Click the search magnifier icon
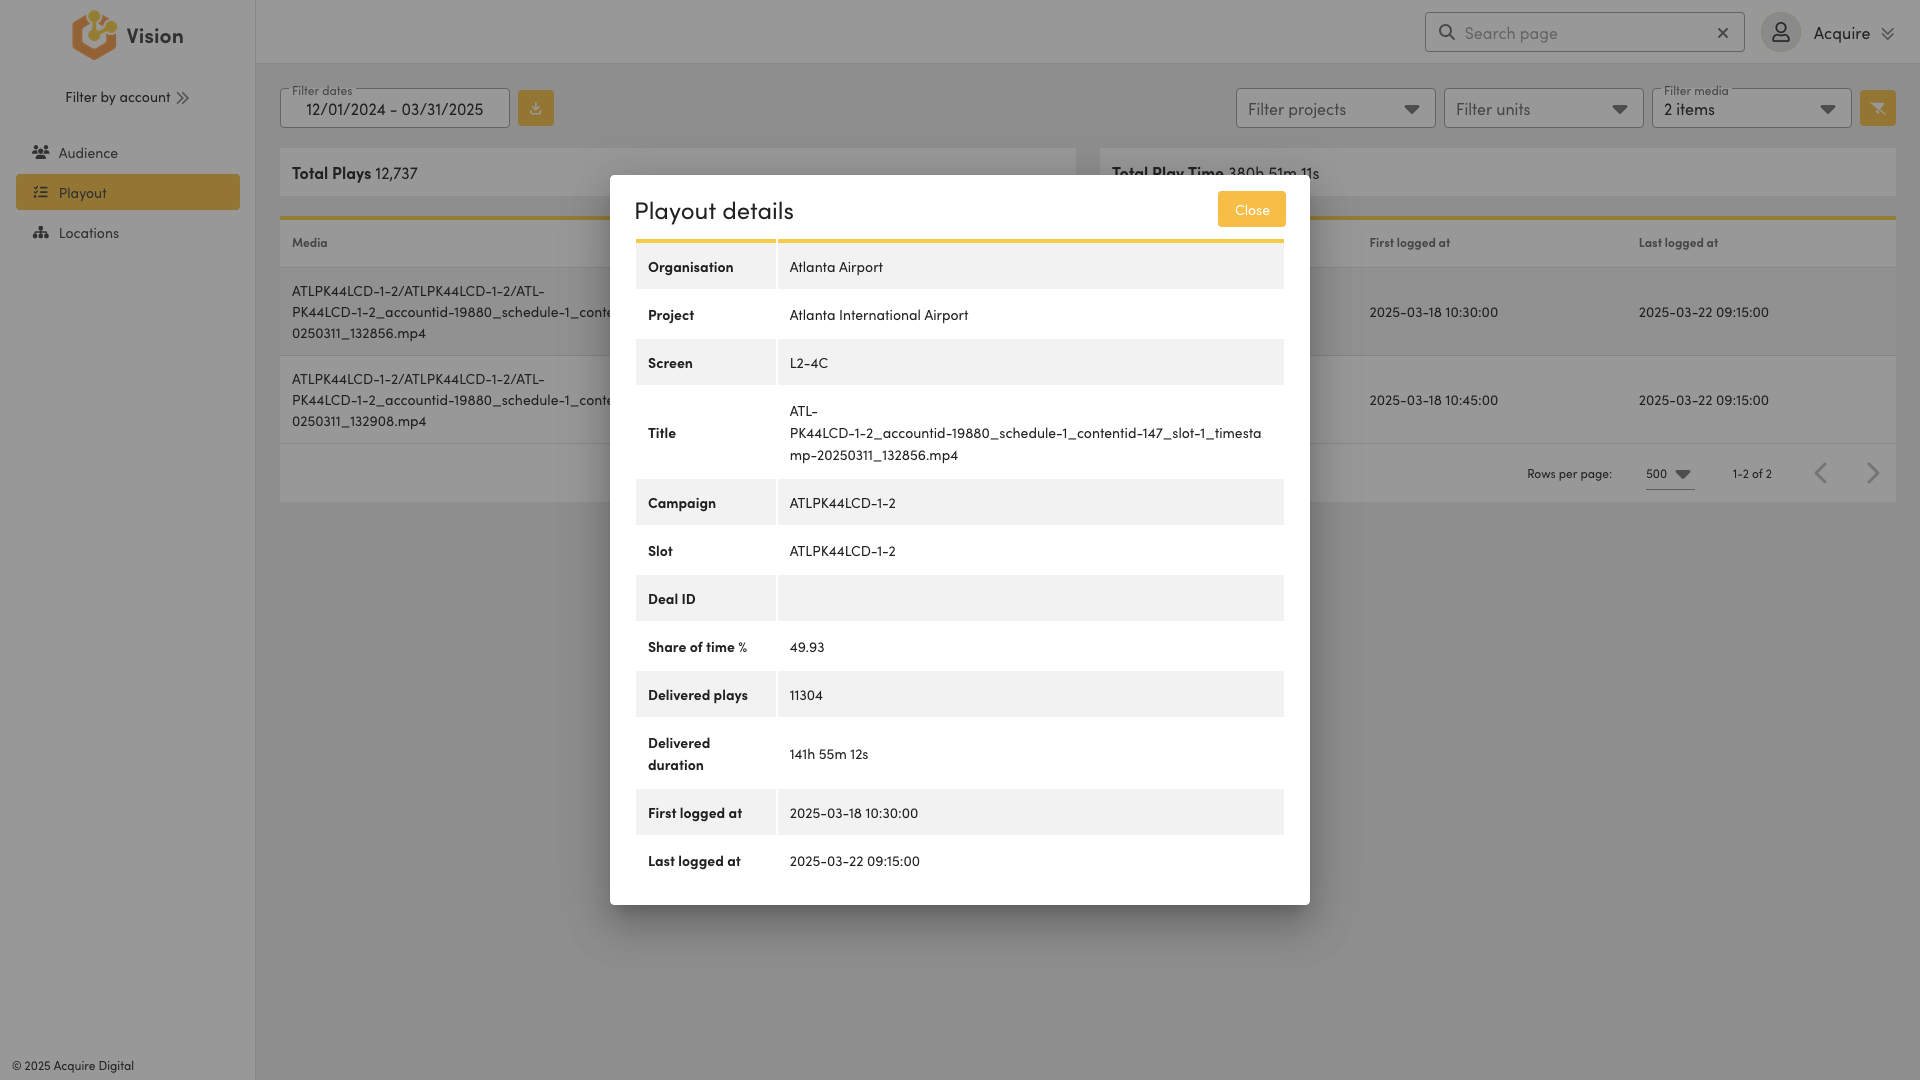The height and width of the screenshot is (1080, 1920). (1447, 33)
